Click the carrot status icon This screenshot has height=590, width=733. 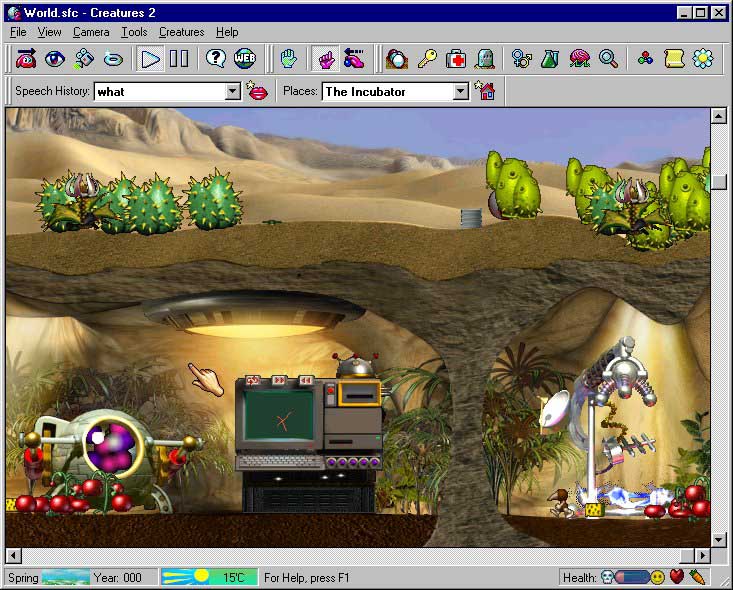click(x=697, y=577)
